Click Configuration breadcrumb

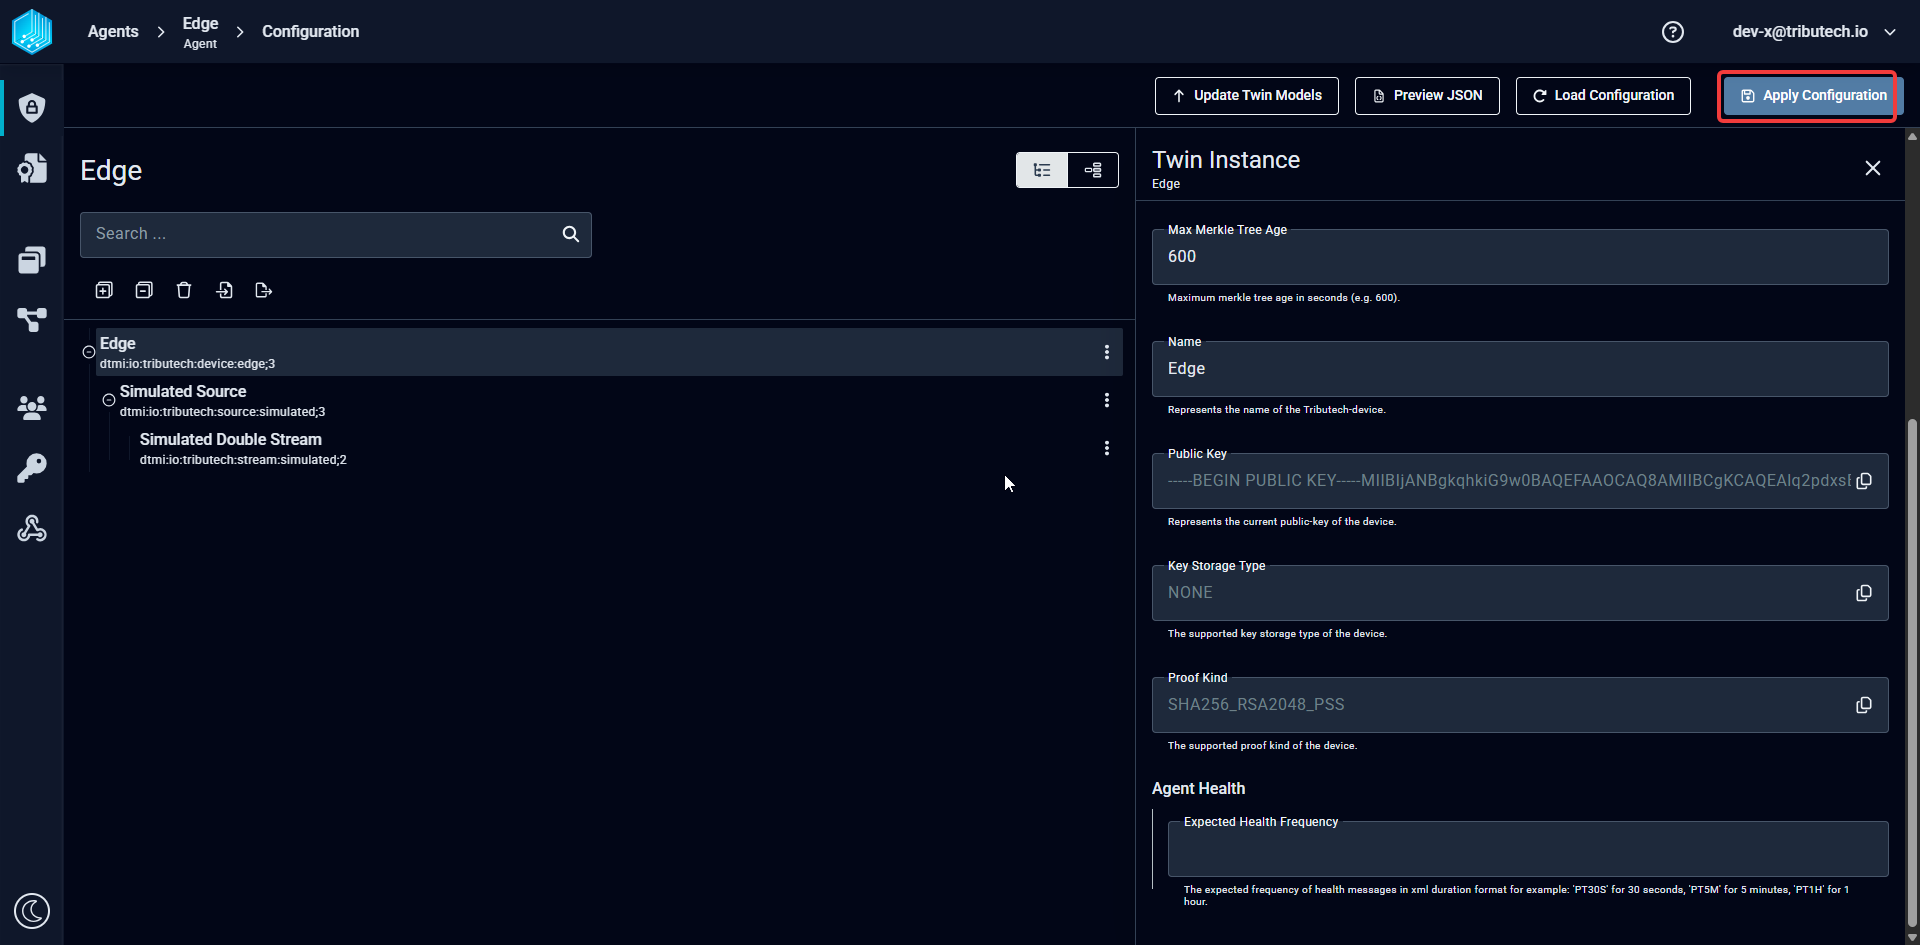pyautogui.click(x=310, y=32)
